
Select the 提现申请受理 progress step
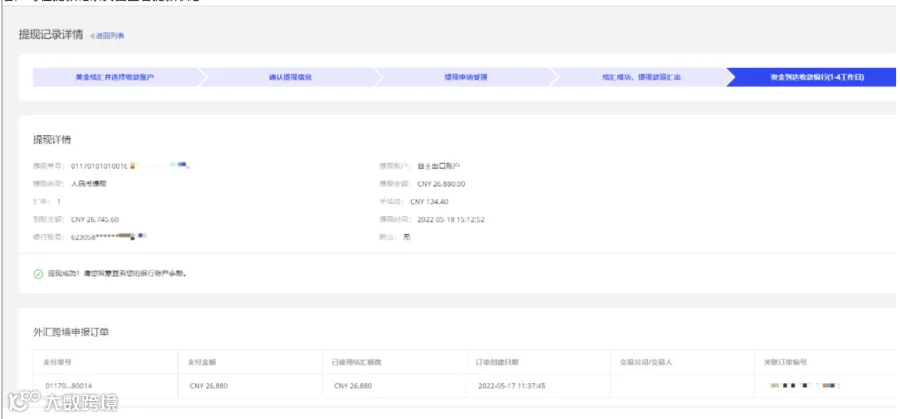point(465,77)
